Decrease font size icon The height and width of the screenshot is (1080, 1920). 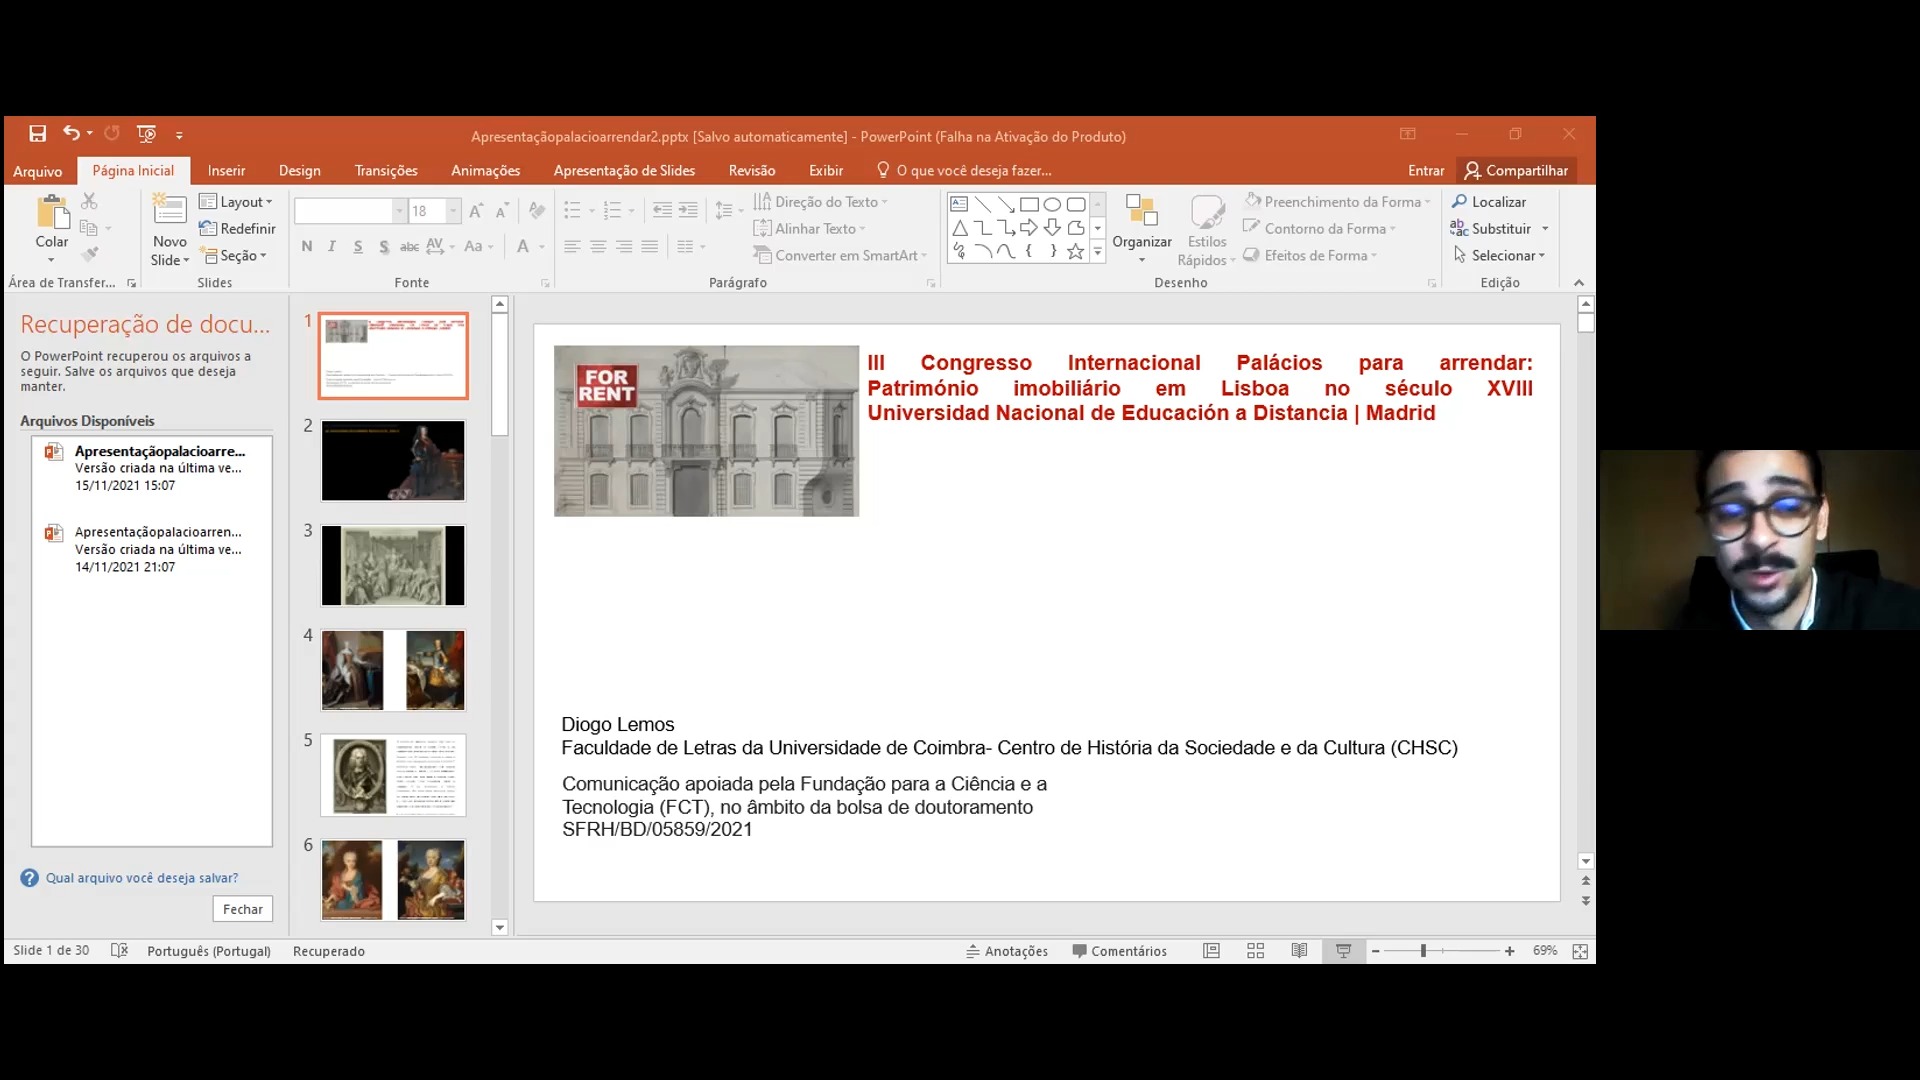click(502, 211)
